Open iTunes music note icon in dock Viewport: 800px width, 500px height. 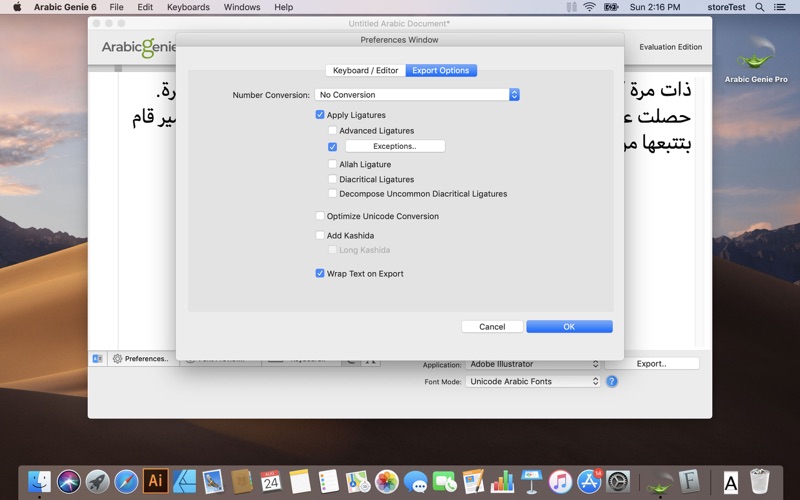point(560,481)
